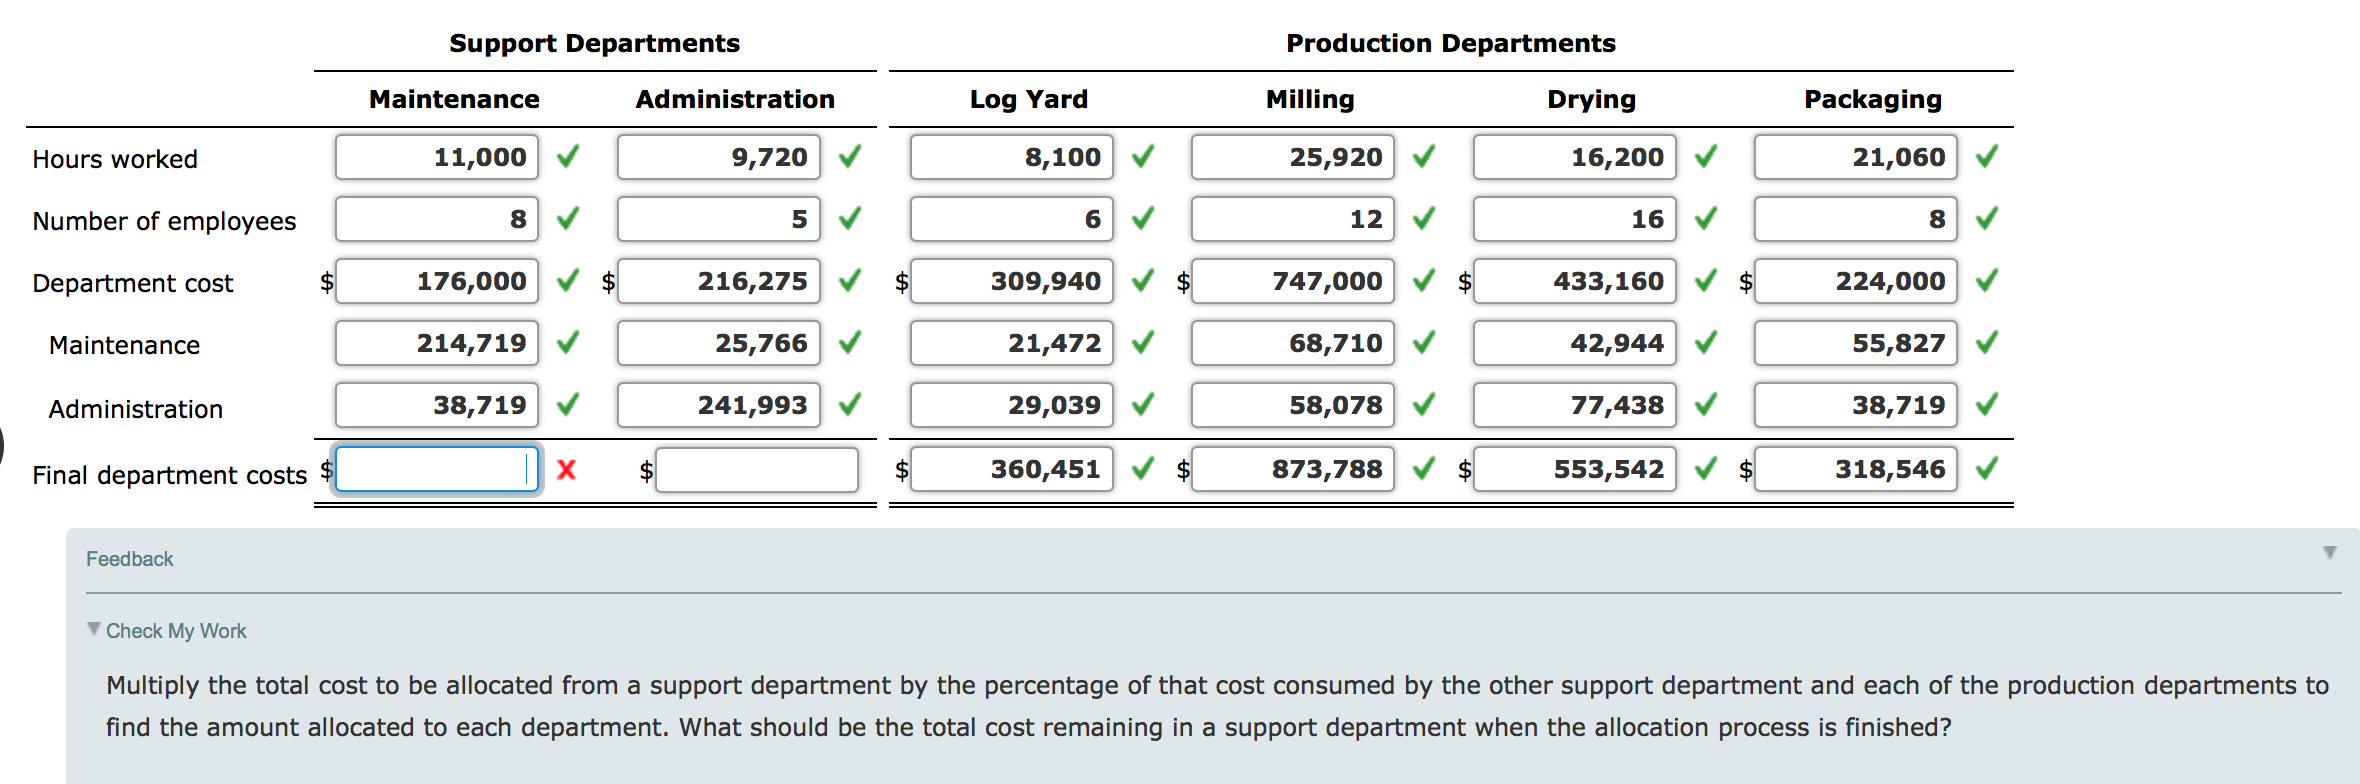2360x784 pixels.
Task: Click the green check beside 241,993
Action: pos(850,404)
